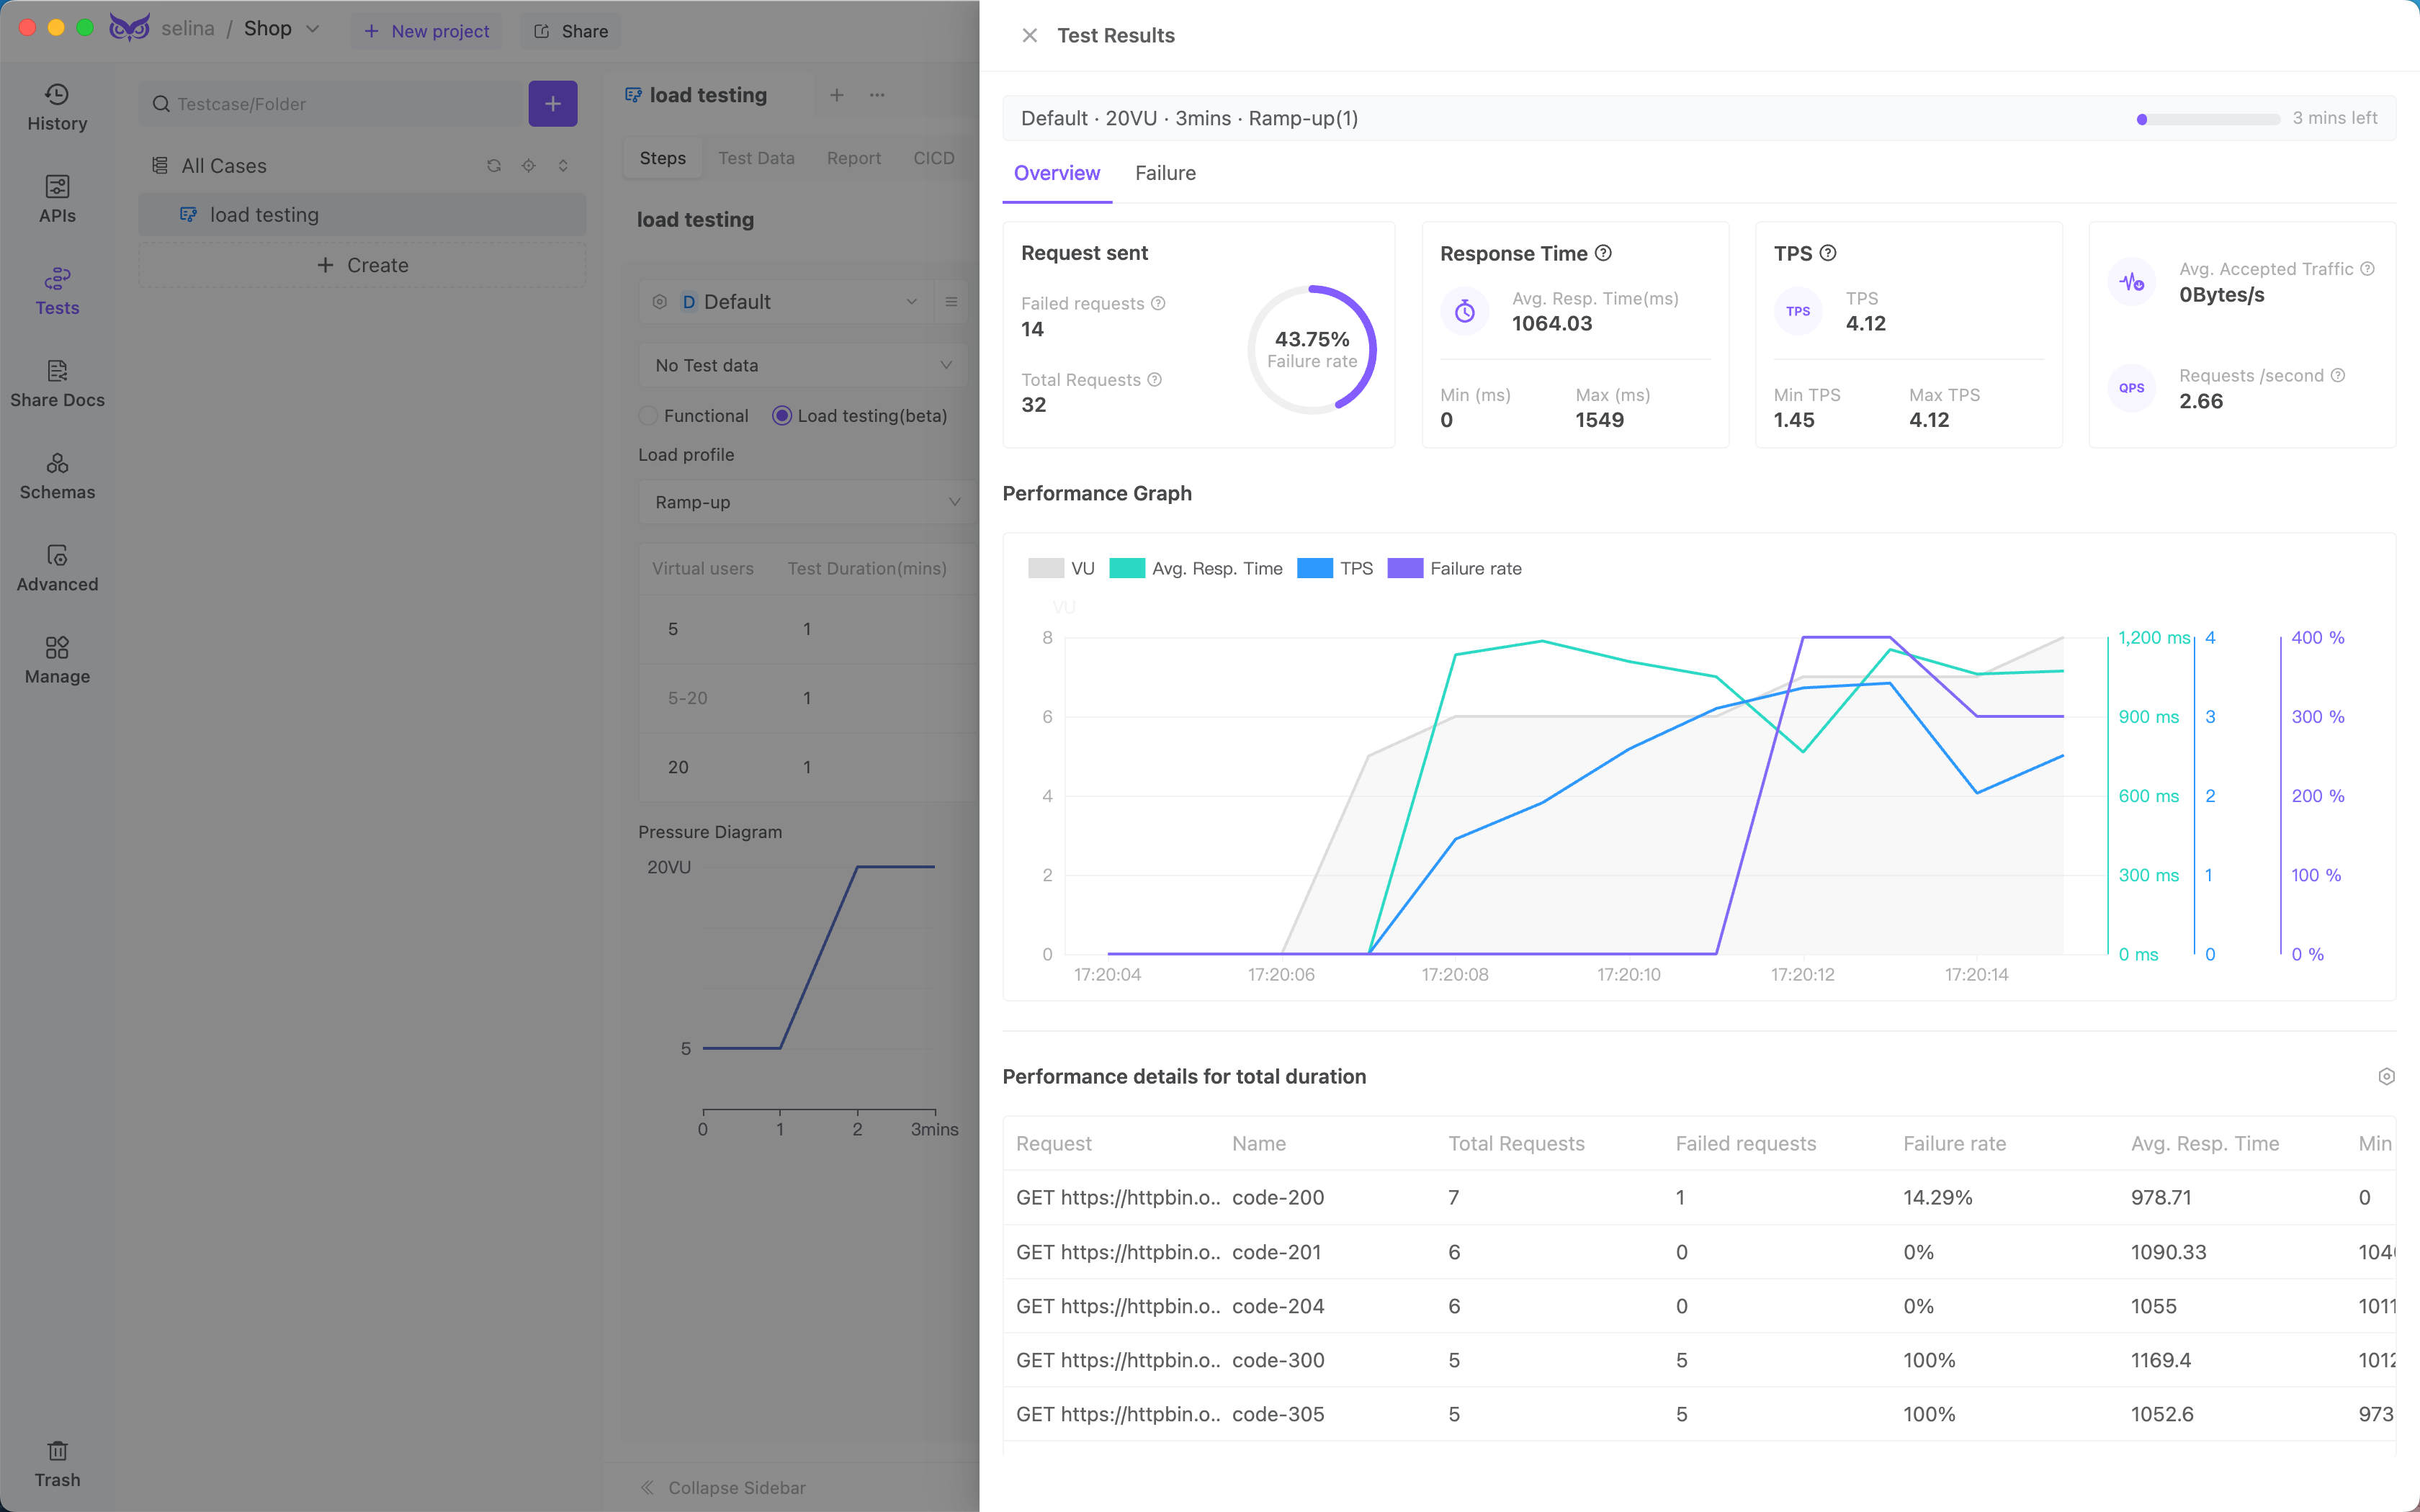The height and width of the screenshot is (1512, 2420).
Task: Toggle the VU legend series in graph
Action: tap(1061, 569)
